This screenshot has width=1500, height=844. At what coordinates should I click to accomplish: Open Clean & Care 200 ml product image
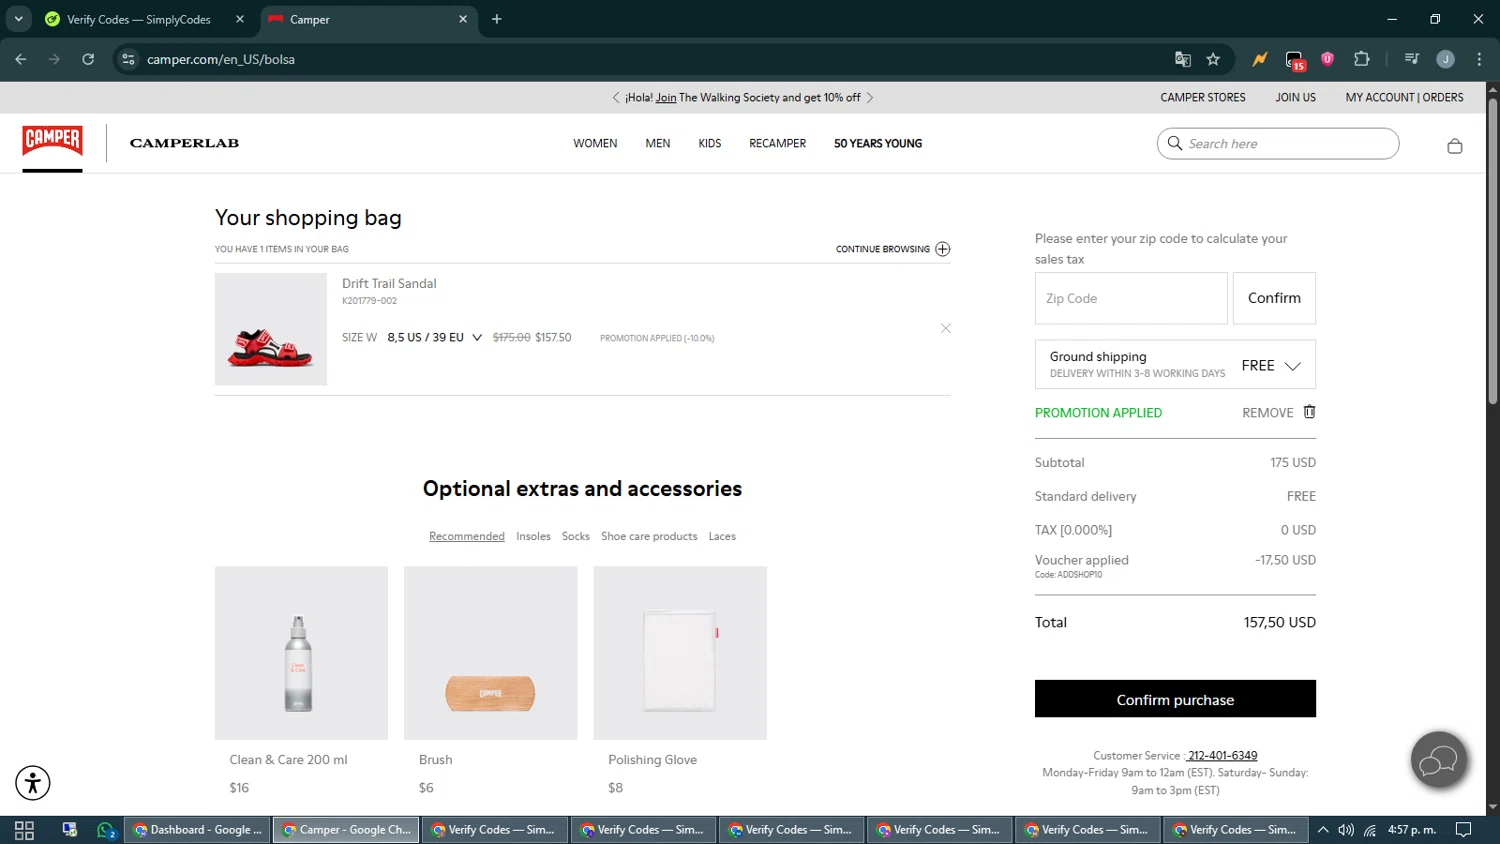click(x=301, y=653)
